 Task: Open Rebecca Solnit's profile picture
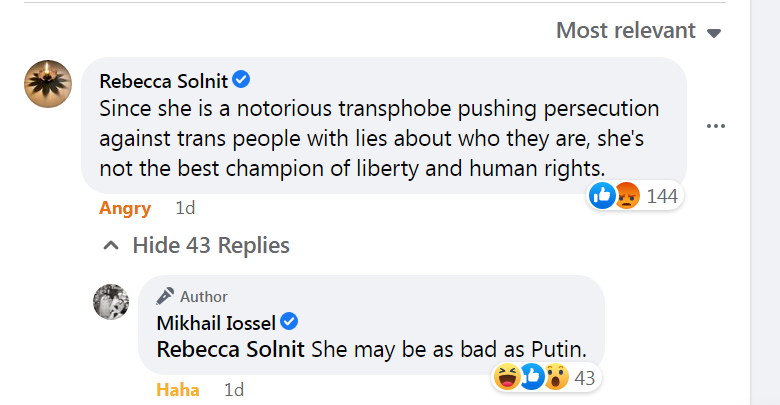(47, 83)
